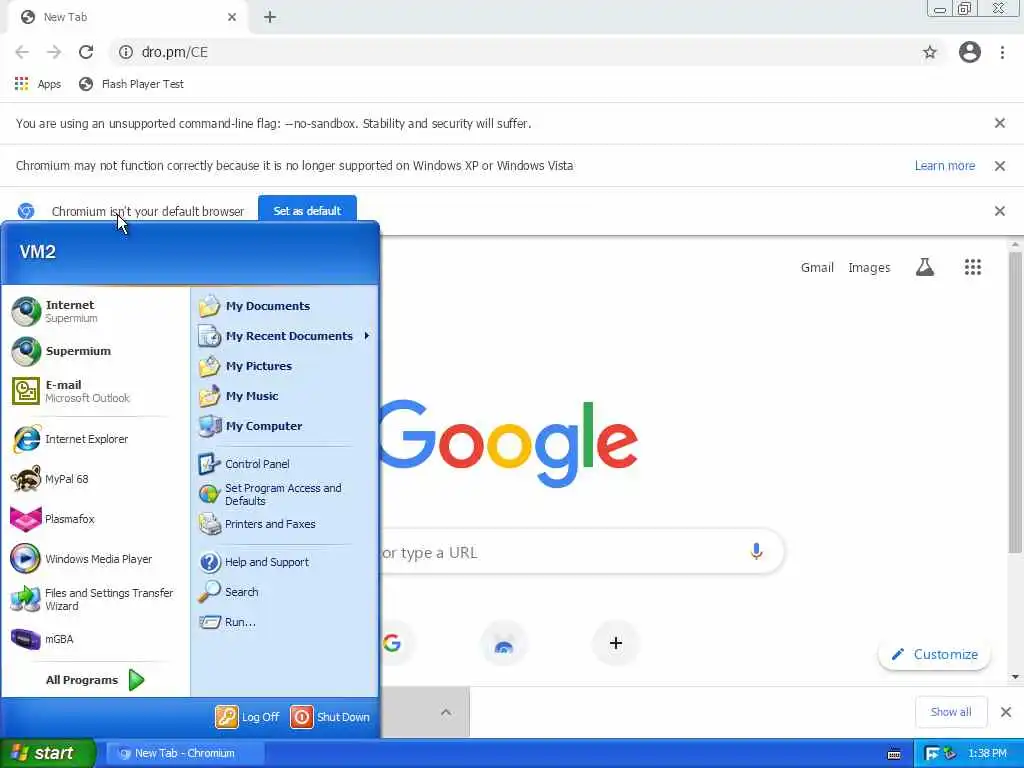Open My Pictures folder

[284, 366]
